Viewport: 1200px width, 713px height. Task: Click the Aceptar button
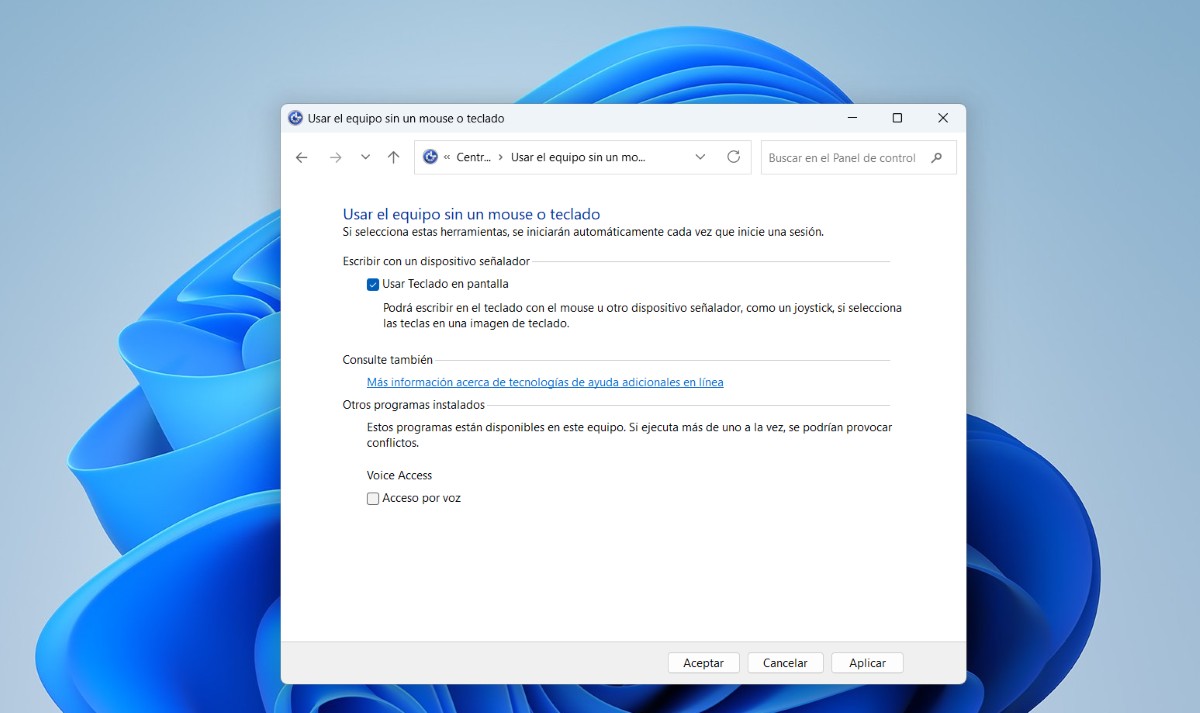(703, 662)
